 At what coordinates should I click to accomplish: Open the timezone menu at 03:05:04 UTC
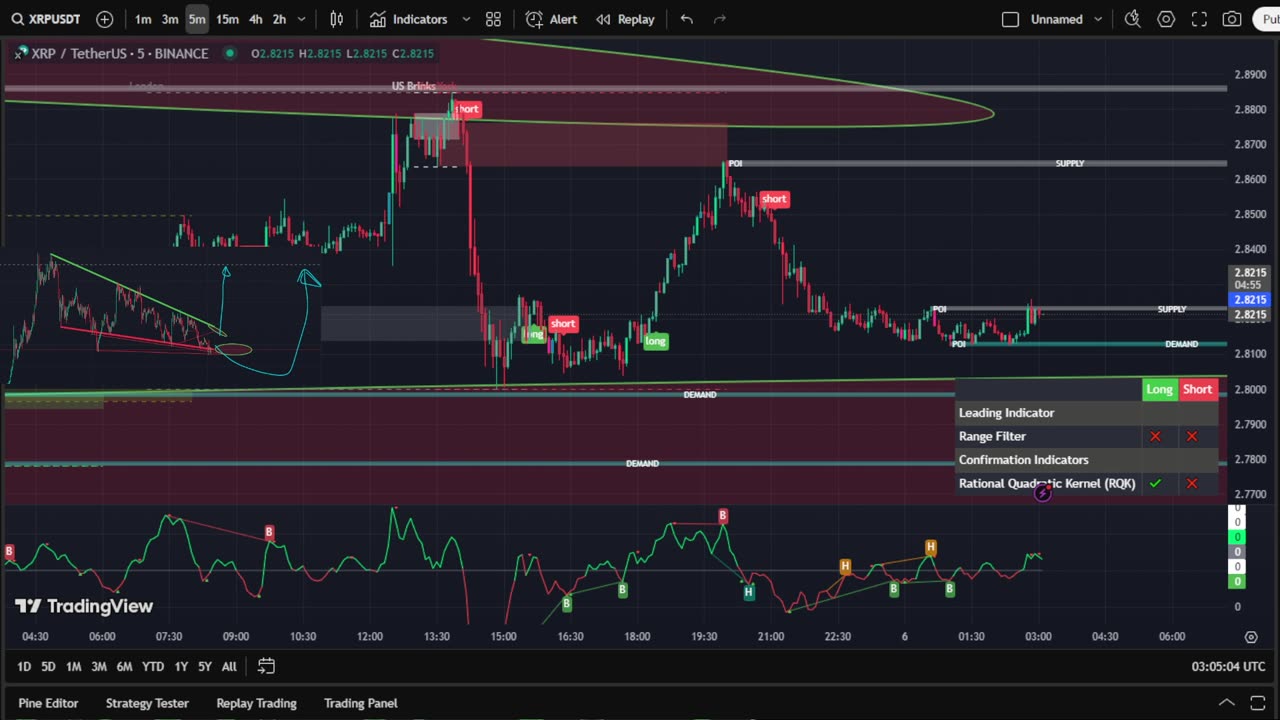[1228, 667]
